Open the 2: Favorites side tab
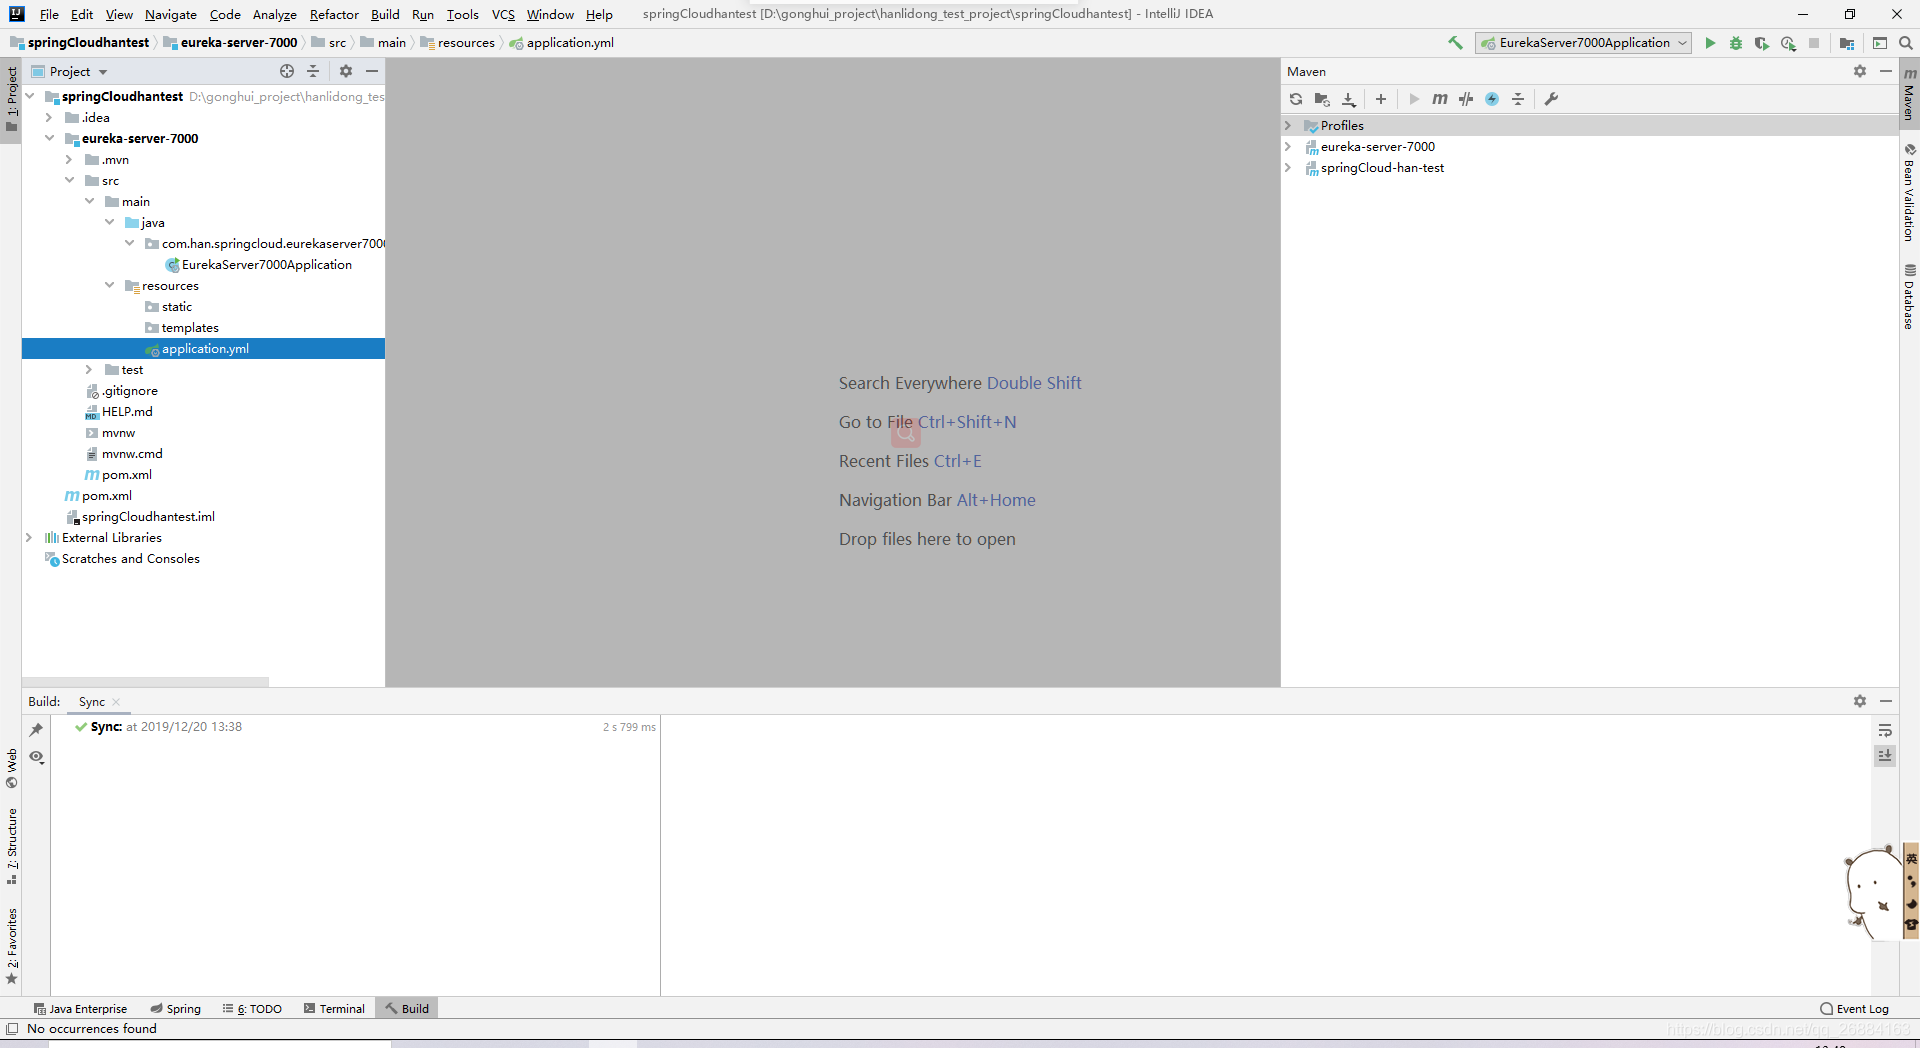 (x=12, y=946)
